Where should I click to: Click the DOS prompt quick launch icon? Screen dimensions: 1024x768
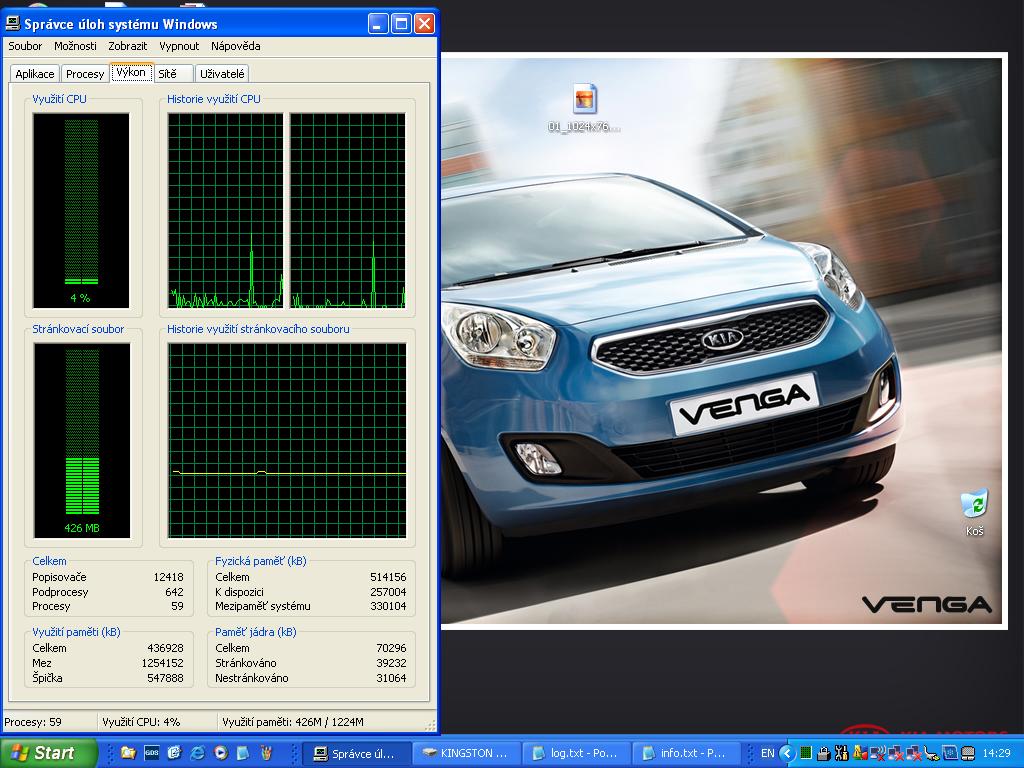[x=152, y=753]
